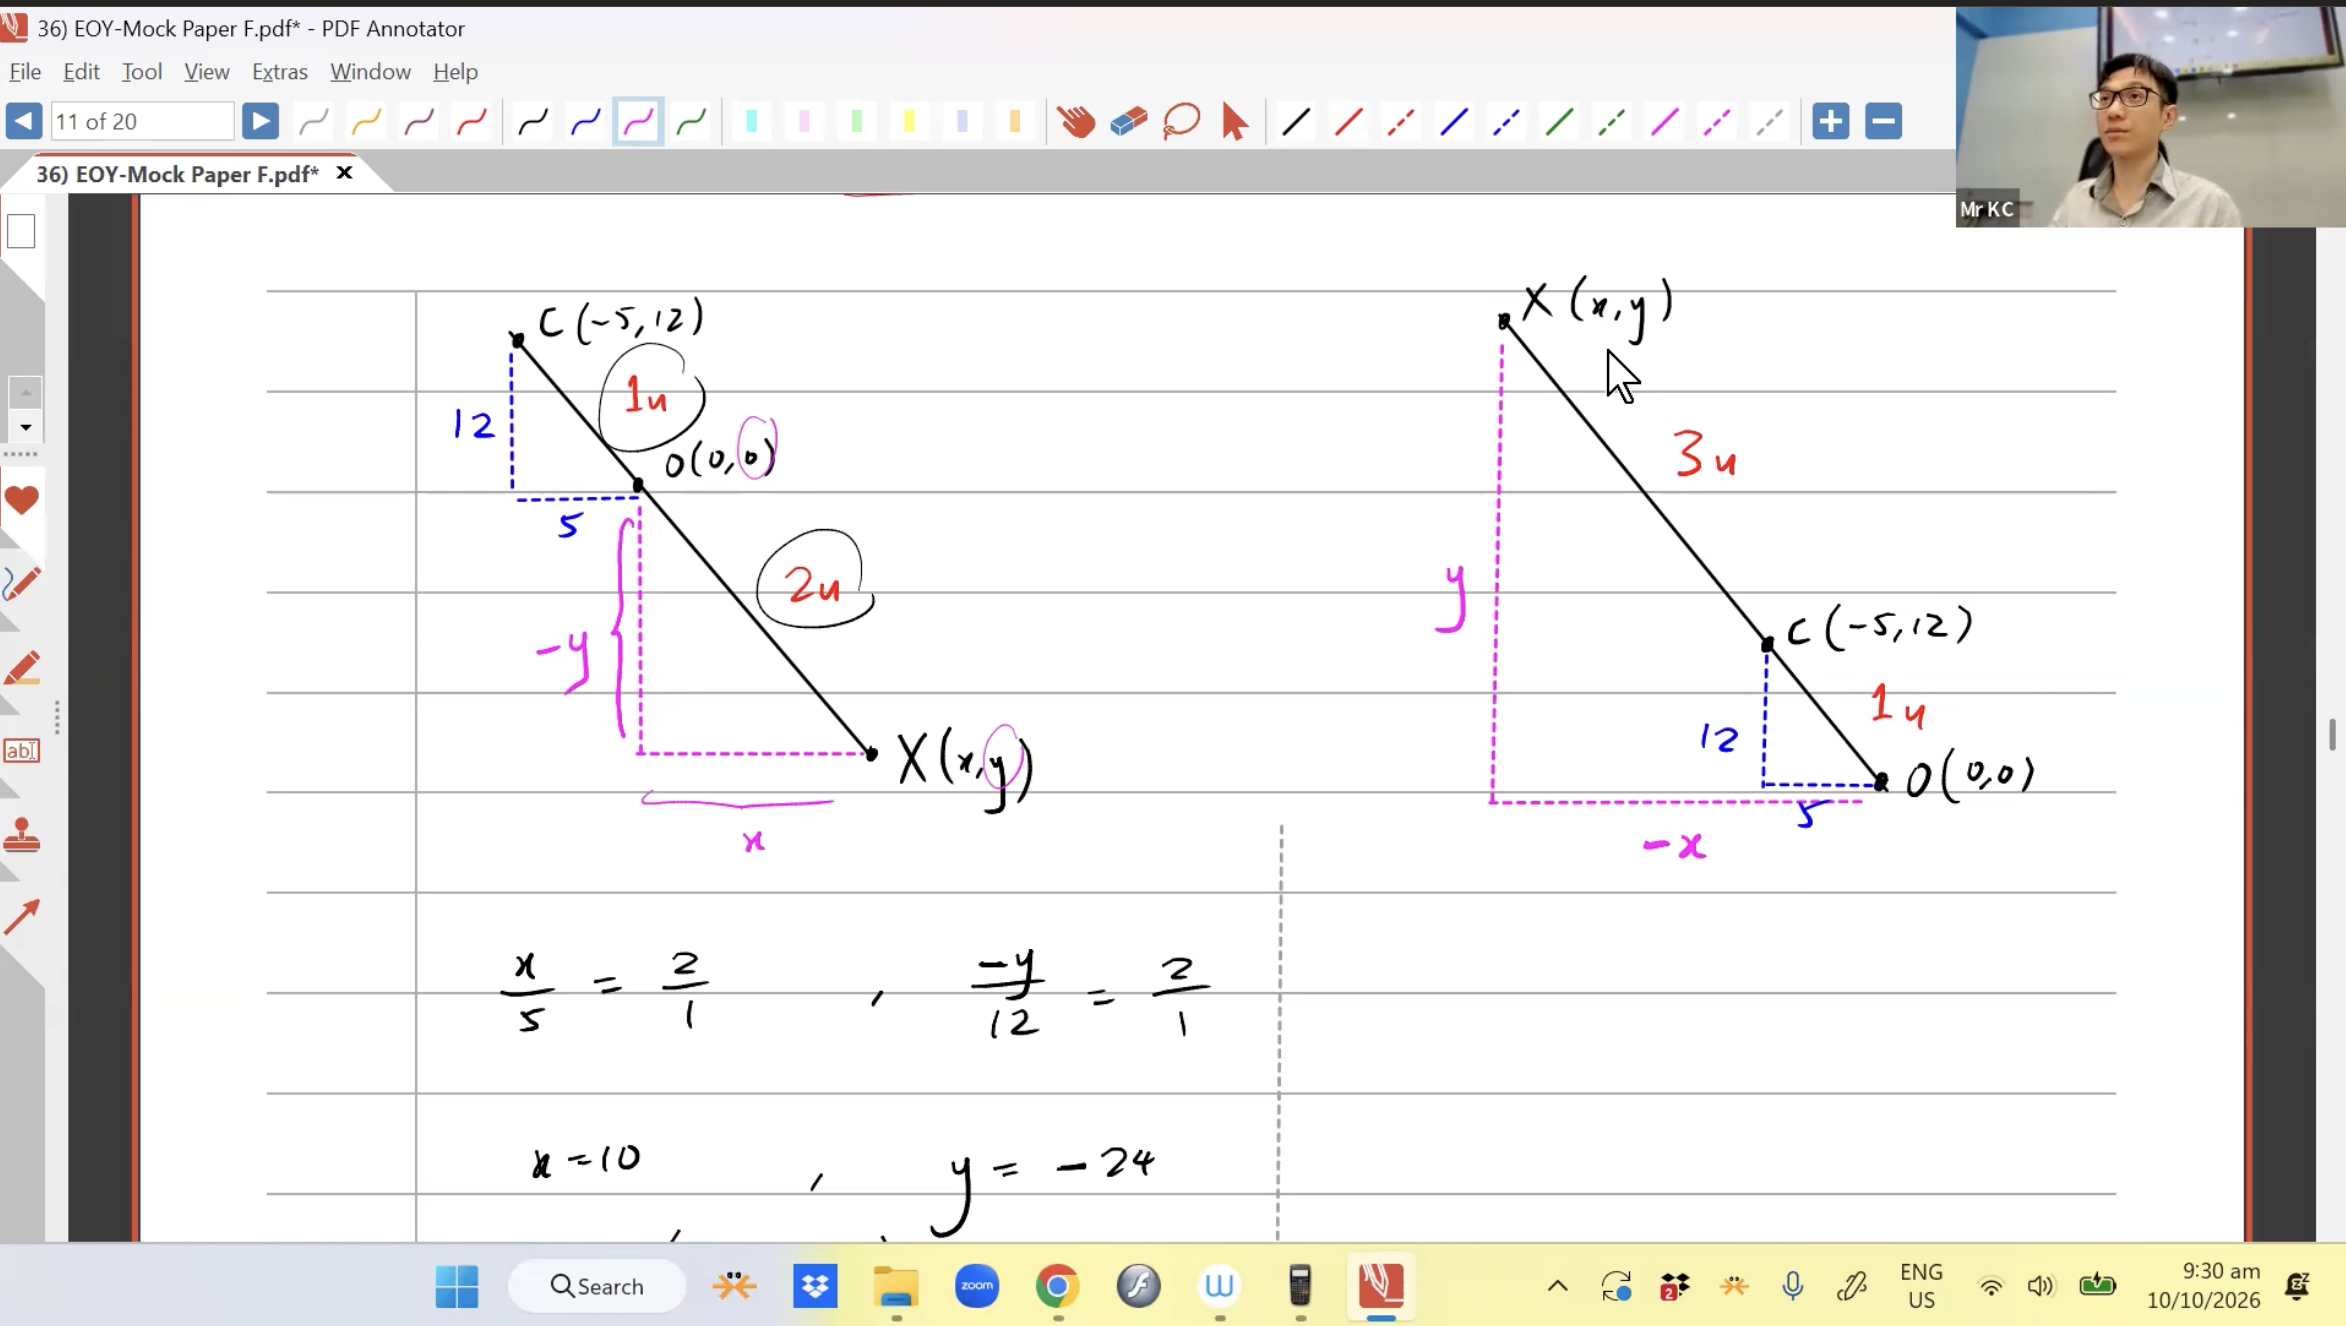
Task: Select the gray pen tool
Action: point(314,122)
